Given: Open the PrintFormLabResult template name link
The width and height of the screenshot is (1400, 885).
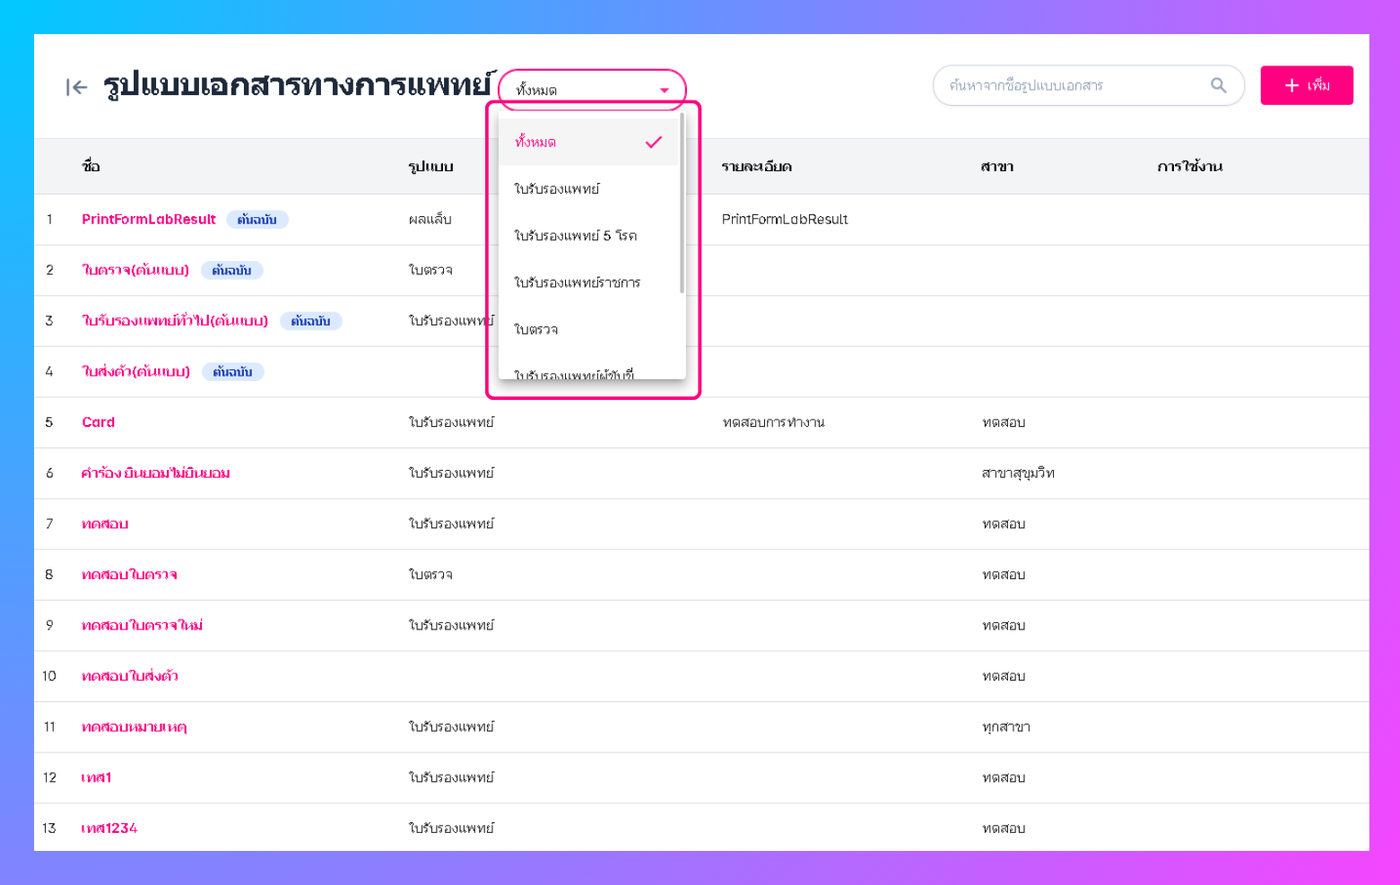Looking at the screenshot, I should pos(149,219).
